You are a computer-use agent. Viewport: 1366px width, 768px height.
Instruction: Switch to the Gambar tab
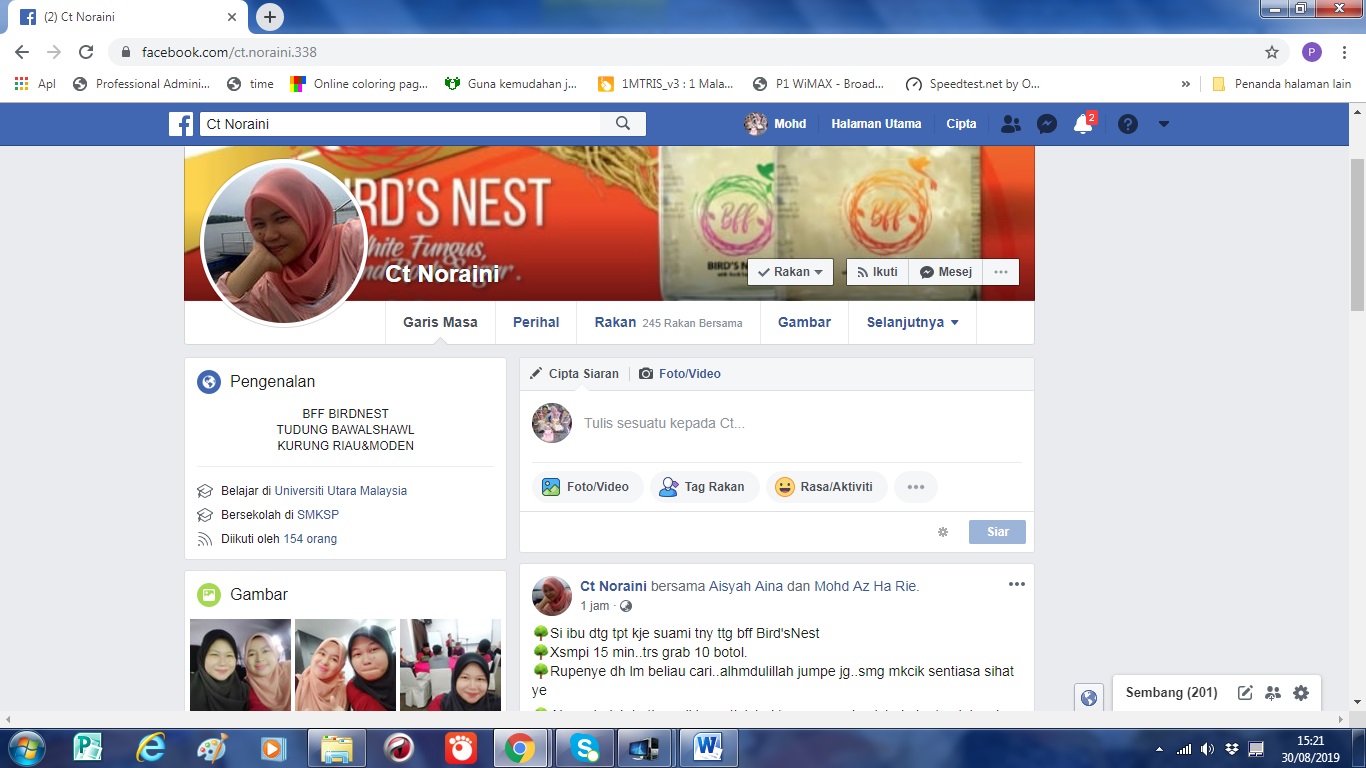(x=804, y=322)
